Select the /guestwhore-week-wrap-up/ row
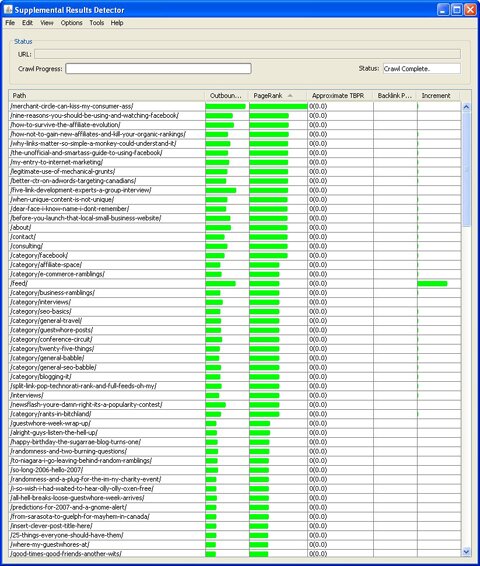This screenshot has width=480, height=566. click(x=235, y=423)
